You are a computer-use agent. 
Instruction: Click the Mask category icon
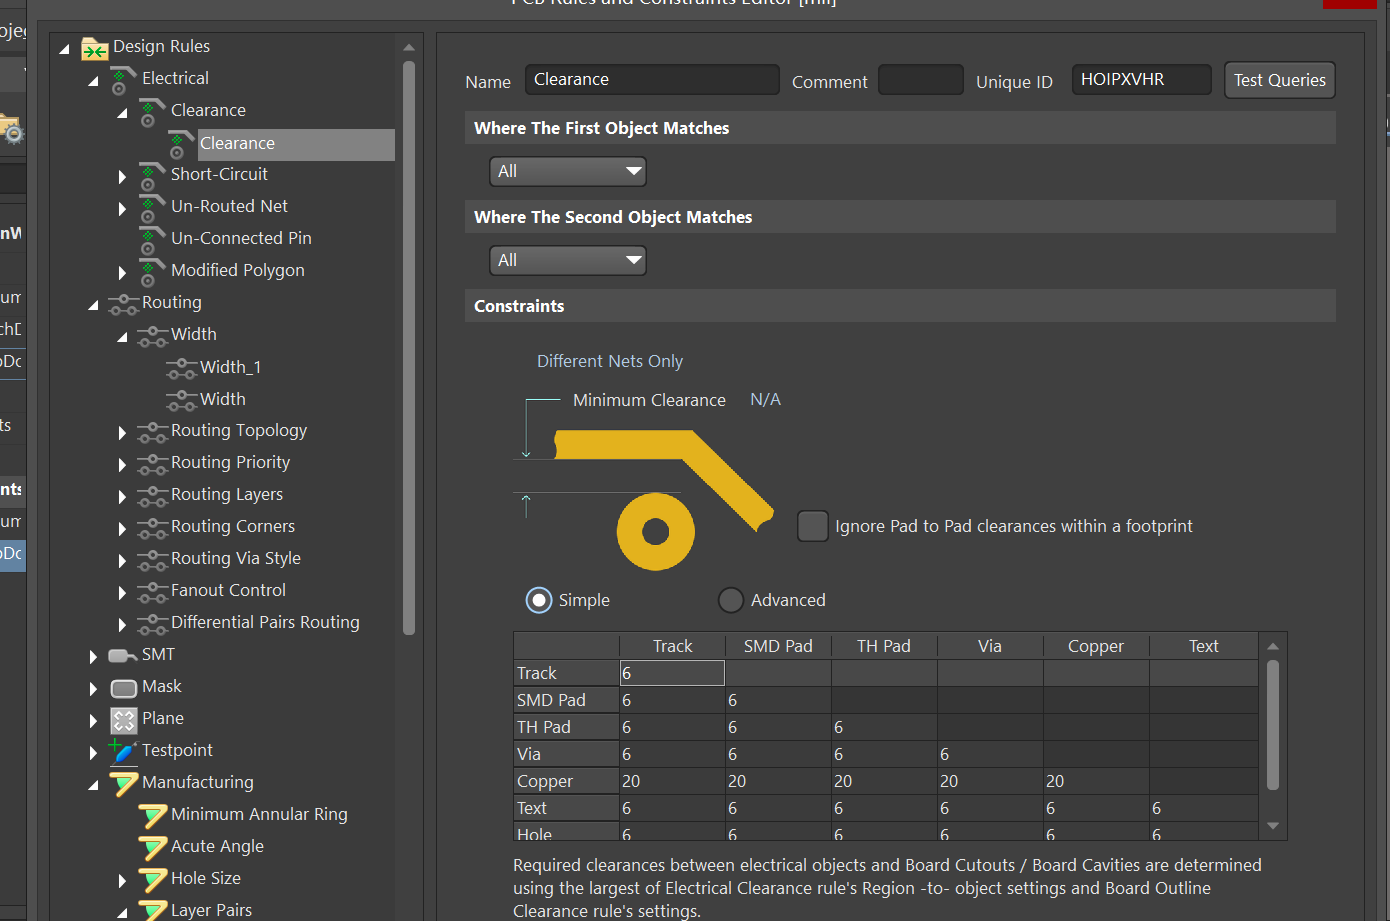[123, 688]
